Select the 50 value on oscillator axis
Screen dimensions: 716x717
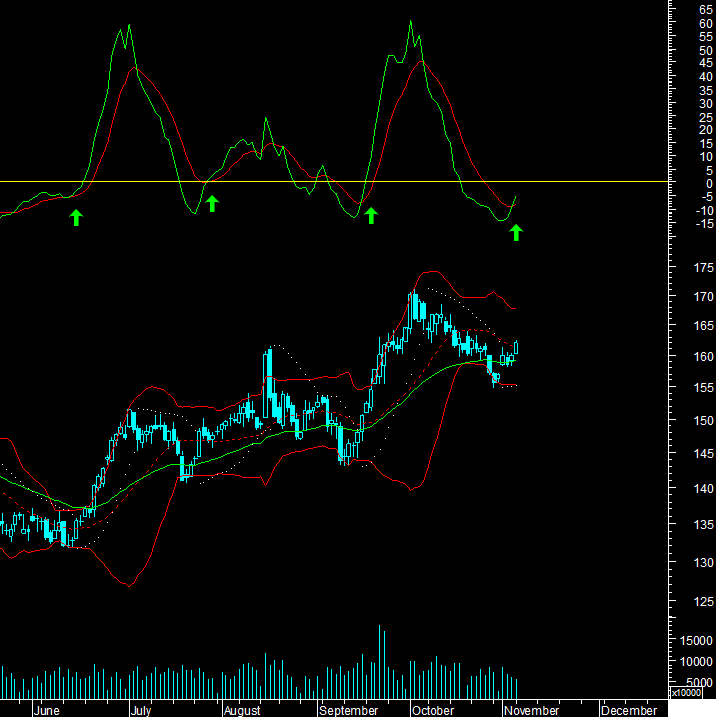tap(706, 50)
